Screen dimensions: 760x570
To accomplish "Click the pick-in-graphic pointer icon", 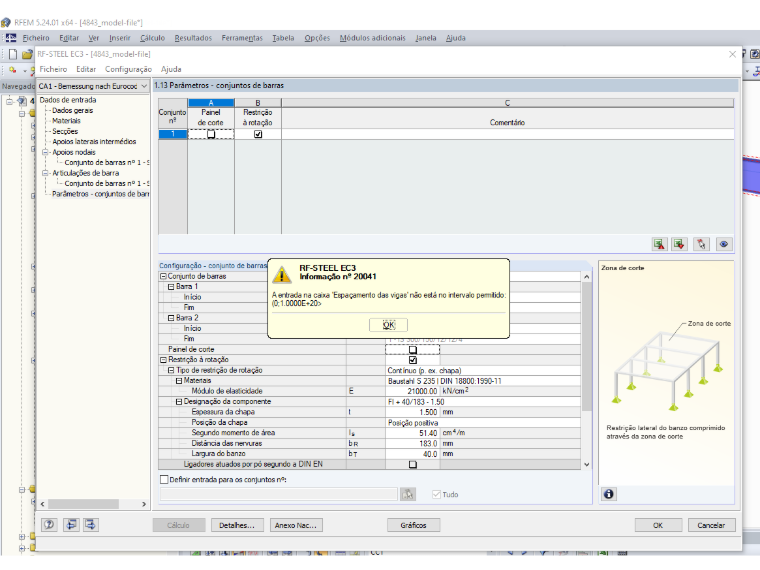I will pyautogui.click(x=701, y=244).
